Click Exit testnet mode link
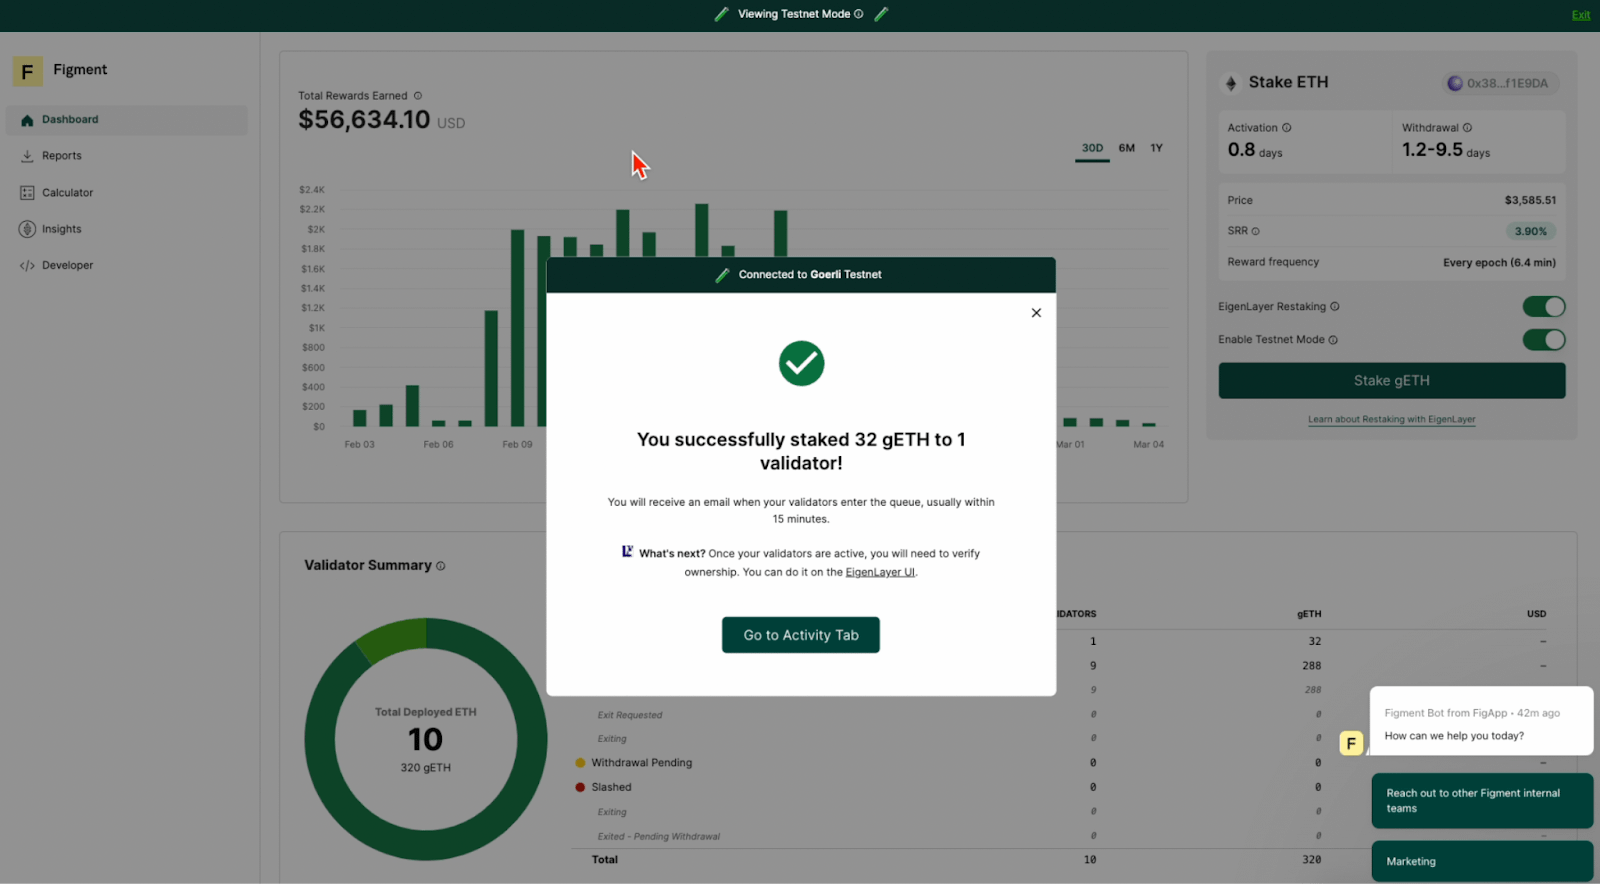Screen dimensions: 1600x884 [x=1580, y=15]
